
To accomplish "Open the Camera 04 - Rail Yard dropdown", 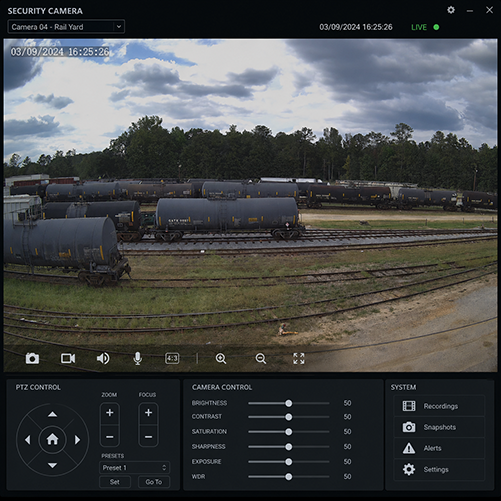I will 66,27.
